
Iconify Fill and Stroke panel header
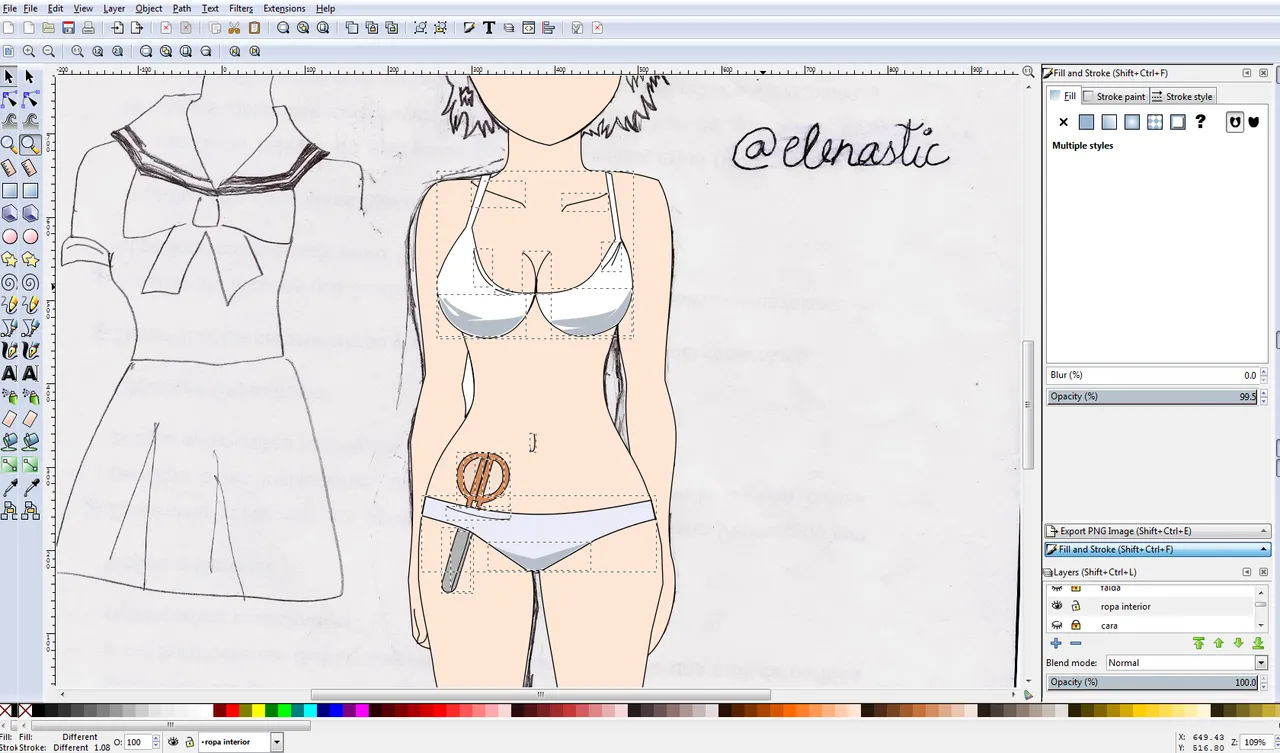coord(1247,73)
